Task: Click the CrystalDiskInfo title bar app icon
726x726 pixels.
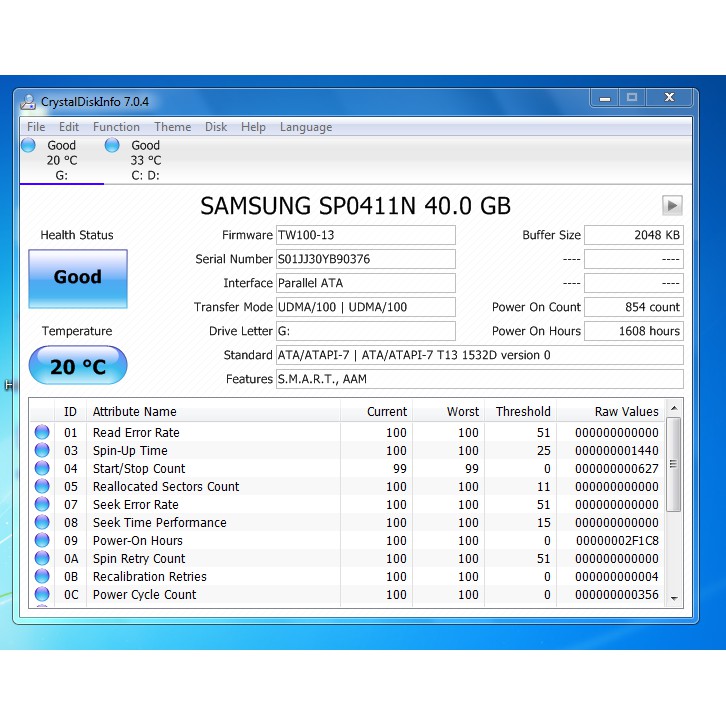Action: pos(28,102)
